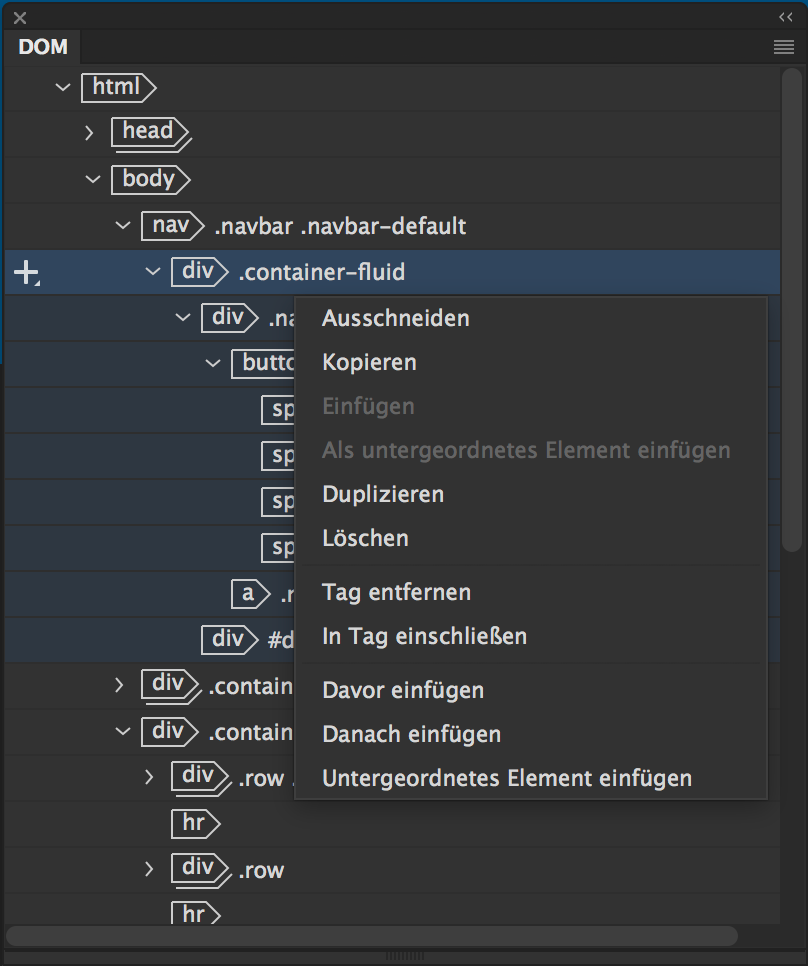The image size is (808, 966).
Task: Select the head tag element
Action: (148, 132)
